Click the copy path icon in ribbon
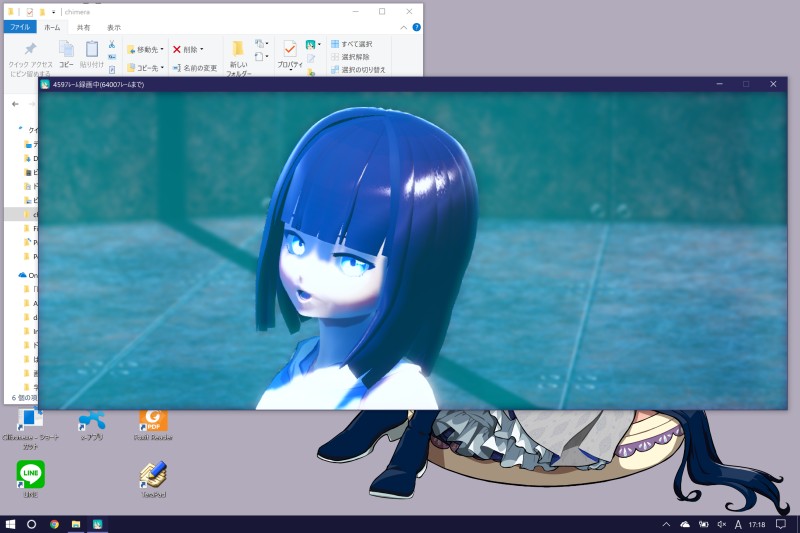Viewport: 800px width, 533px height. point(112,57)
